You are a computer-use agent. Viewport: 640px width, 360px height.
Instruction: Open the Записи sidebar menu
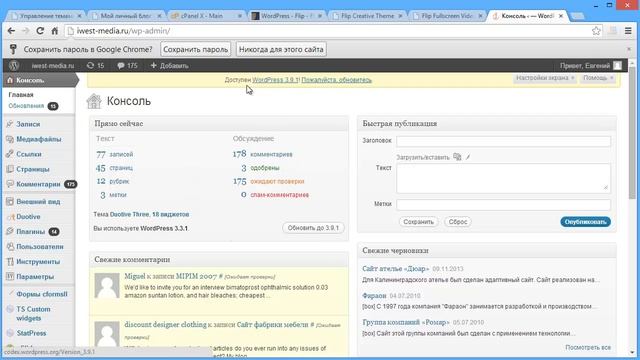[x=28, y=124]
